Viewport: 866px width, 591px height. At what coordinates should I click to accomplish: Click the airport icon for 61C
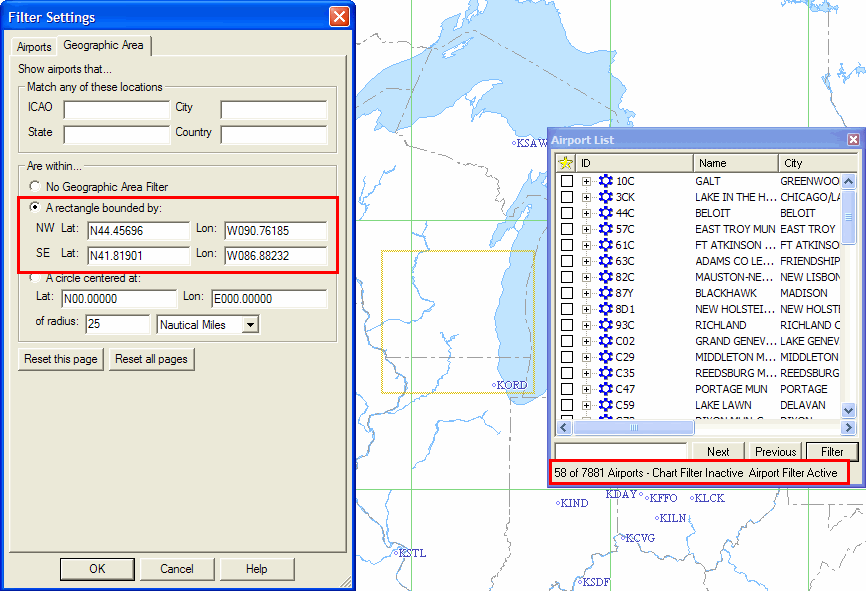pos(606,245)
